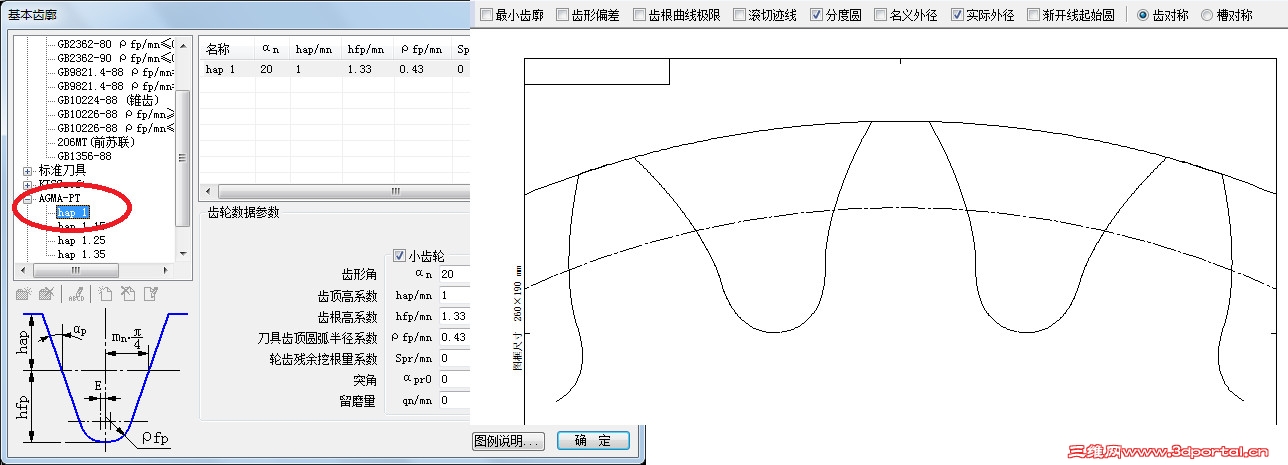
Task: Click the tree vertical scrollbar down arrow
Action: coord(183,254)
